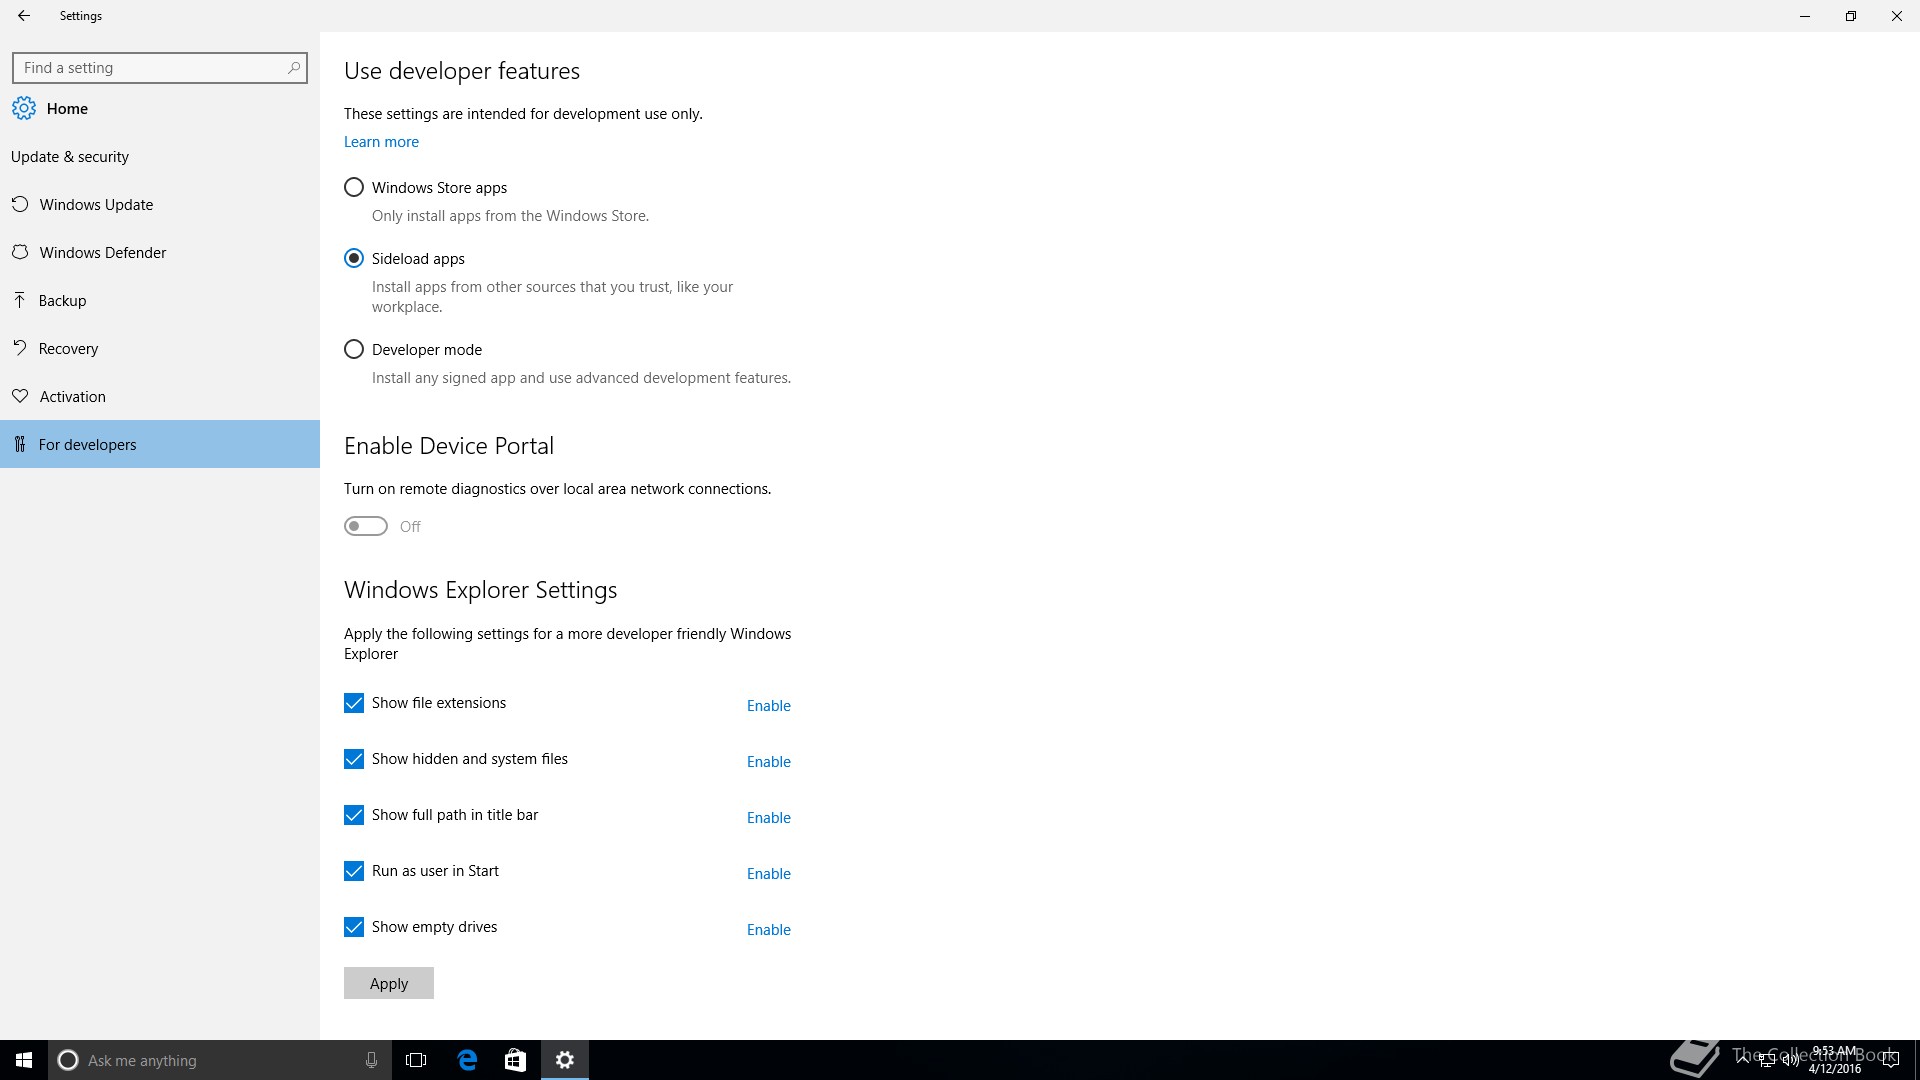Image resolution: width=1920 pixels, height=1080 pixels.
Task: Click the Apply button
Action: point(389,983)
